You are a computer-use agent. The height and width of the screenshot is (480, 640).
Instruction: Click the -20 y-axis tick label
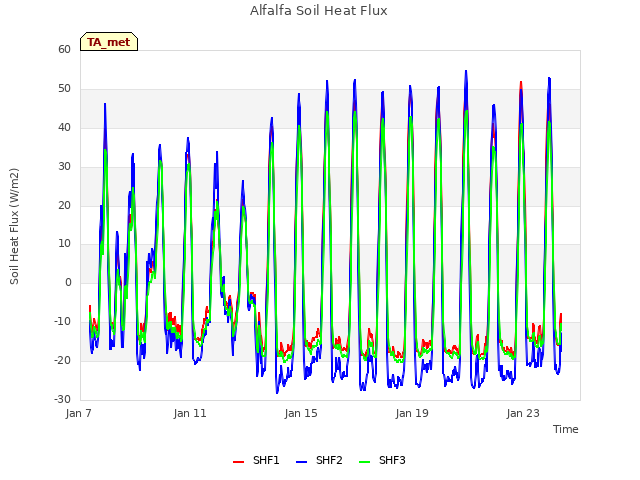[62, 360]
